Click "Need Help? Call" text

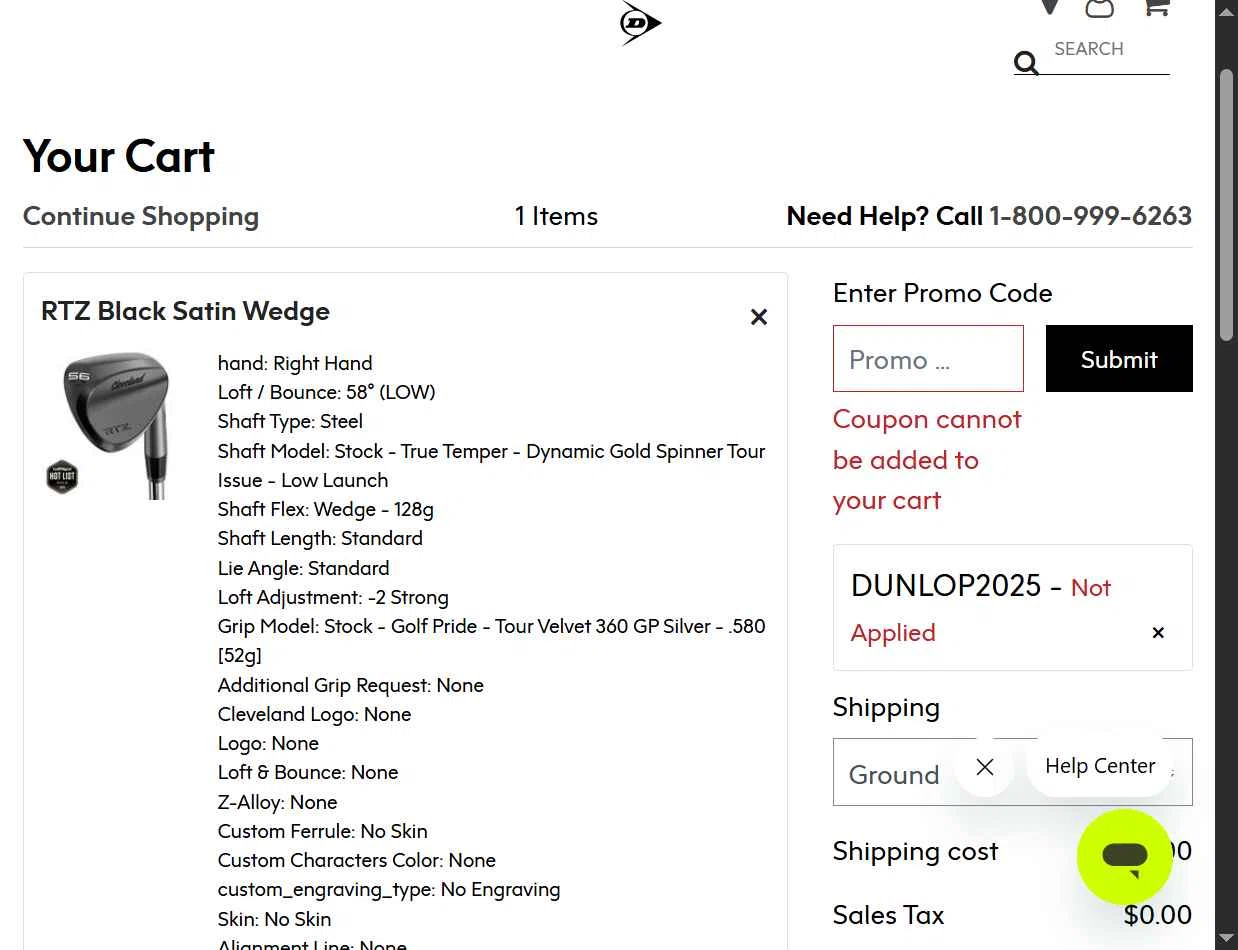click(x=885, y=216)
